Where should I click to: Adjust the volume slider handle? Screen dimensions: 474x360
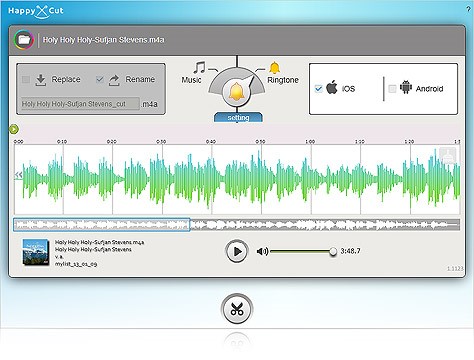click(x=333, y=252)
